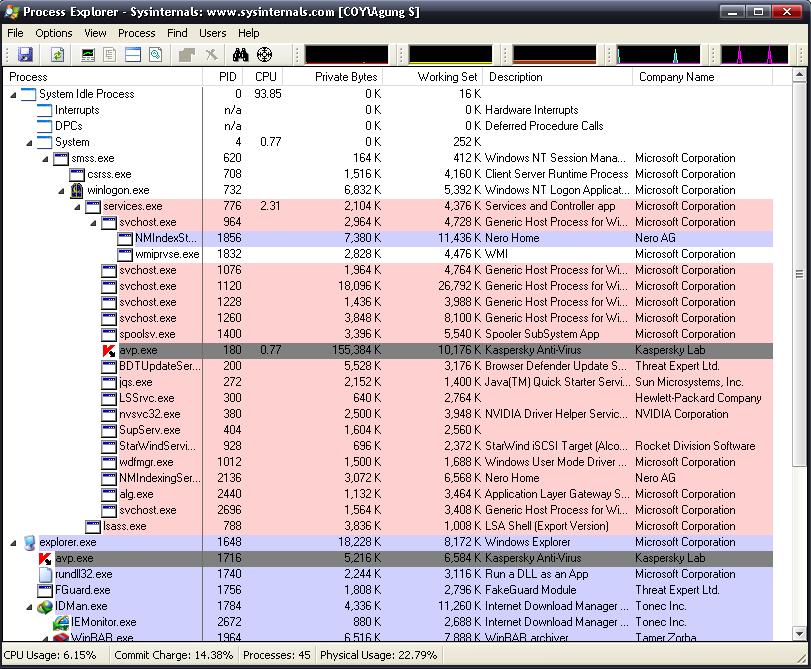Click the binoculars Find Handle icon
Viewport: 811px width, 669px height.
pyautogui.click(x=241, y=55)
